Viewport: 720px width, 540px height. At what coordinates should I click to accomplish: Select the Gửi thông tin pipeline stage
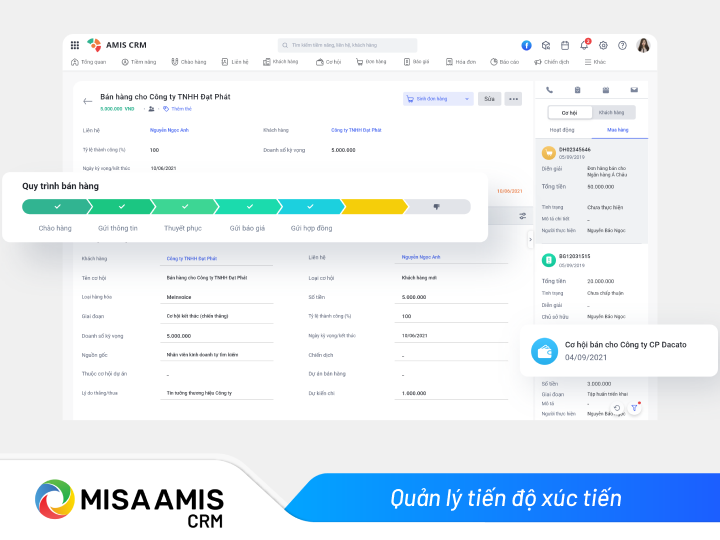click(120, 207)
